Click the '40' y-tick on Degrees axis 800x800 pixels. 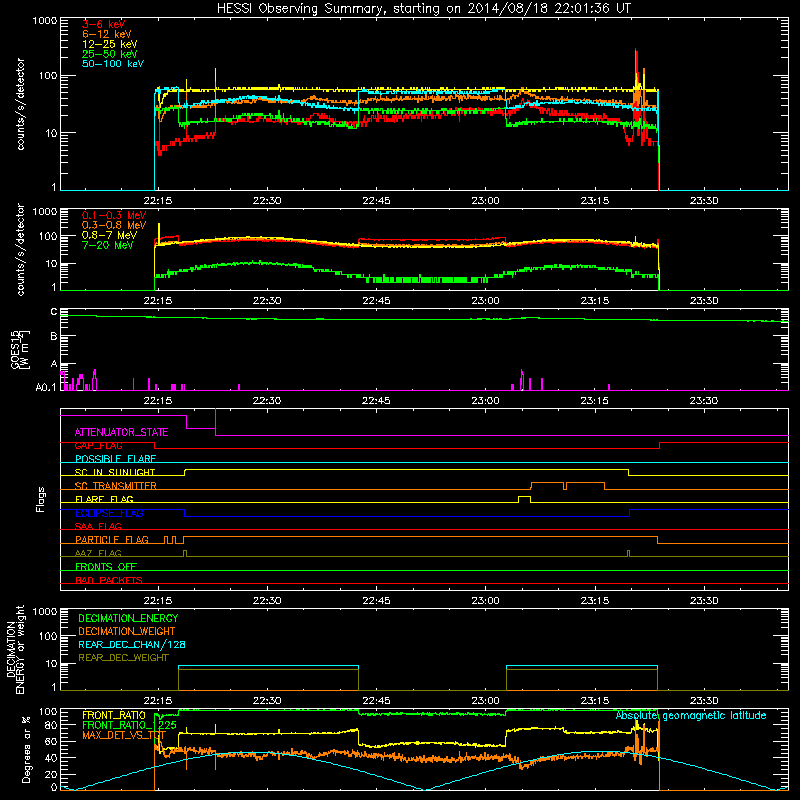51,758
